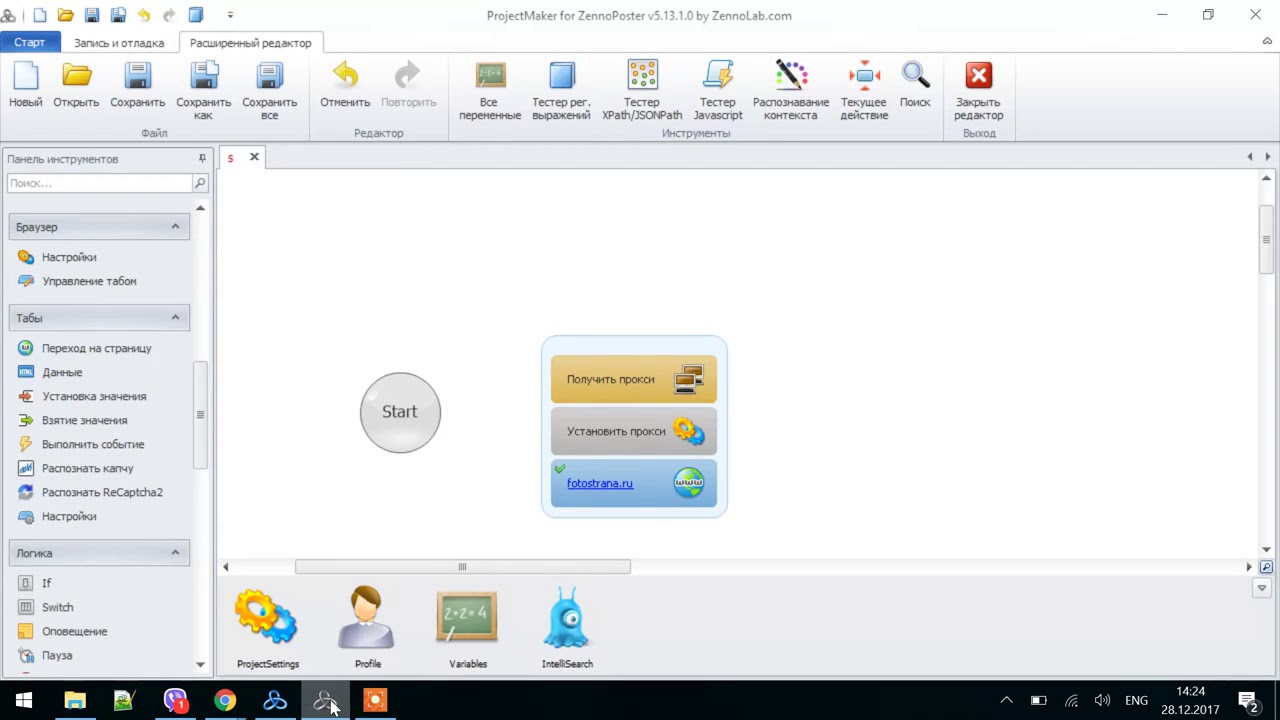Close the 's' project tab
Image resolution: width=1280 pixels, height=720 pixels.
pyautogui.click(x=254, y=157)
